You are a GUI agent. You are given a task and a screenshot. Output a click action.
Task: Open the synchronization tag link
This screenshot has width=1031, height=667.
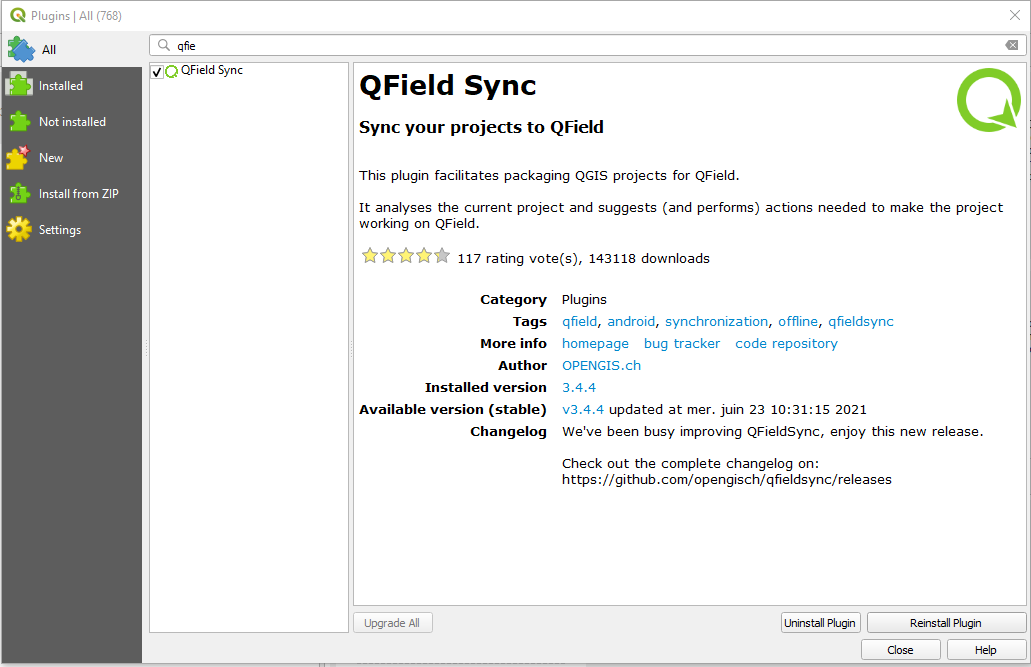[x=716, y=322]
